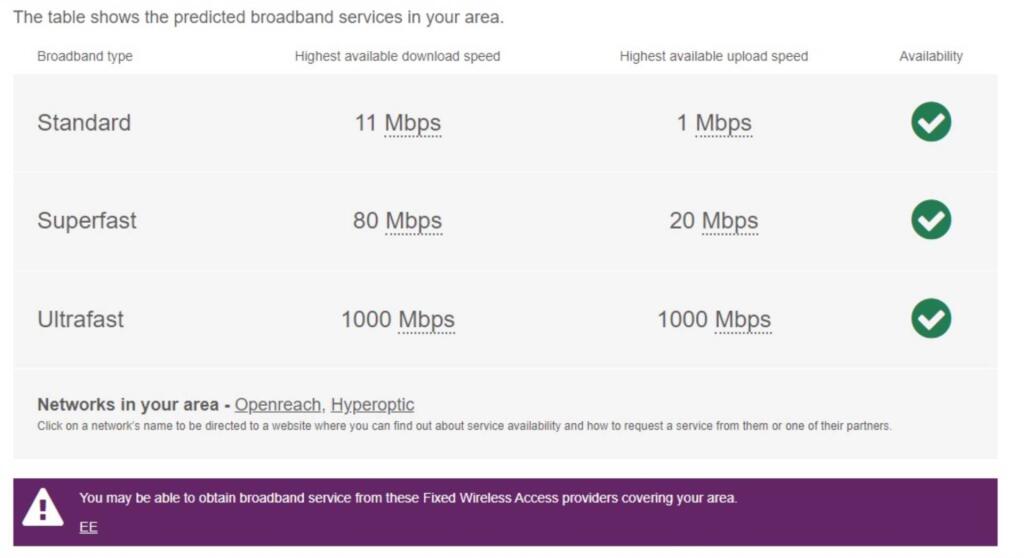Open the Hyperoptic network link
The height and width of the screenshot is (558, 1024).
click(372, 405)
